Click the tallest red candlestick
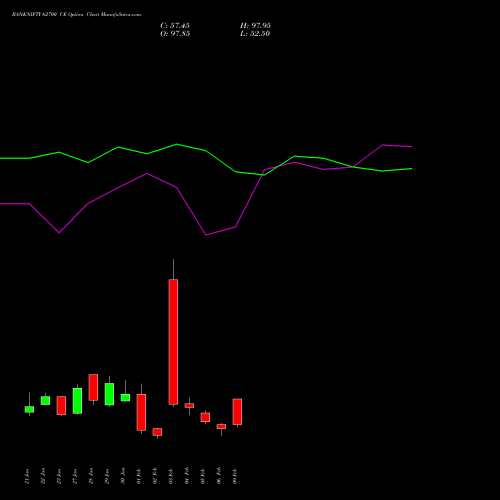Viewport: 500px width, 500px height. tap(173, 342)
